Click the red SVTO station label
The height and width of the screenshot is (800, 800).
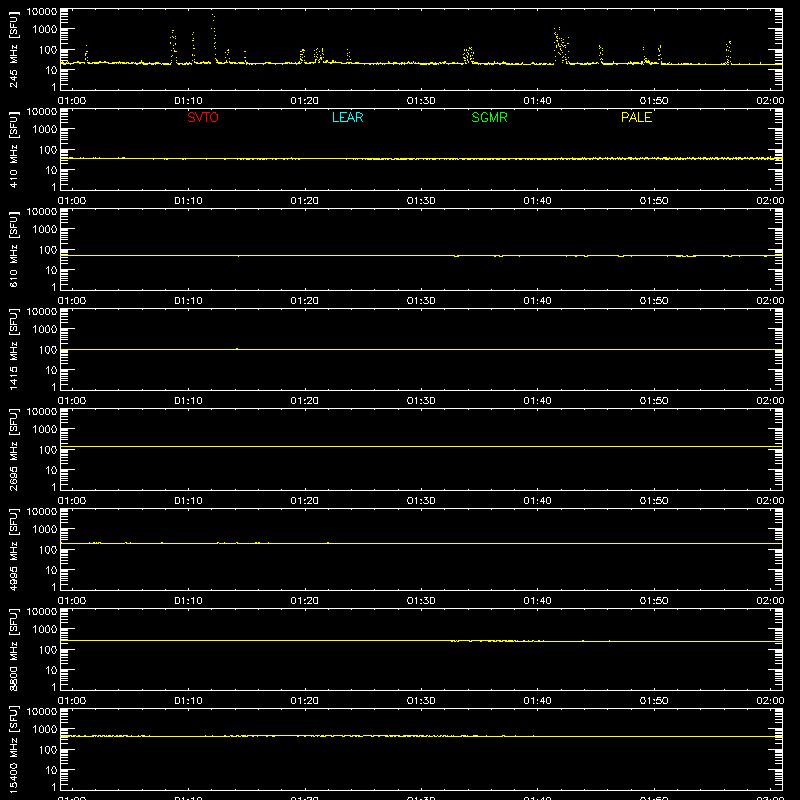[x=203, y=117]
